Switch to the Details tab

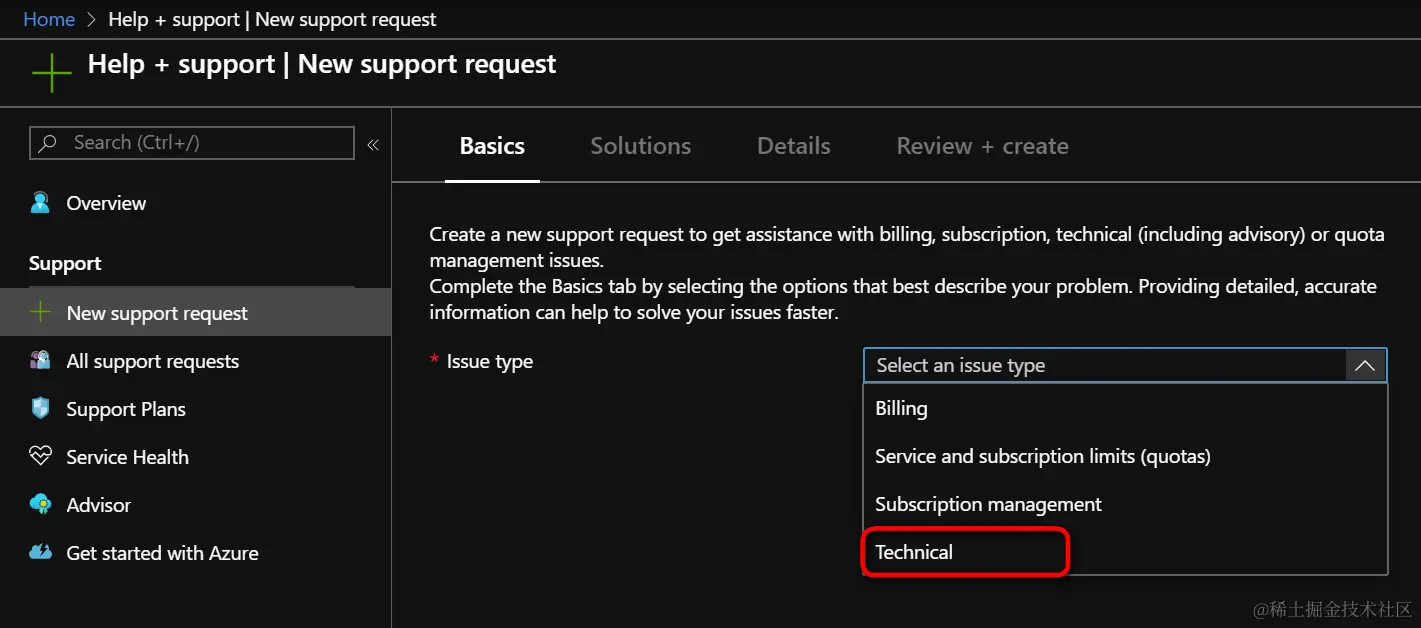(x=794, y=146)
